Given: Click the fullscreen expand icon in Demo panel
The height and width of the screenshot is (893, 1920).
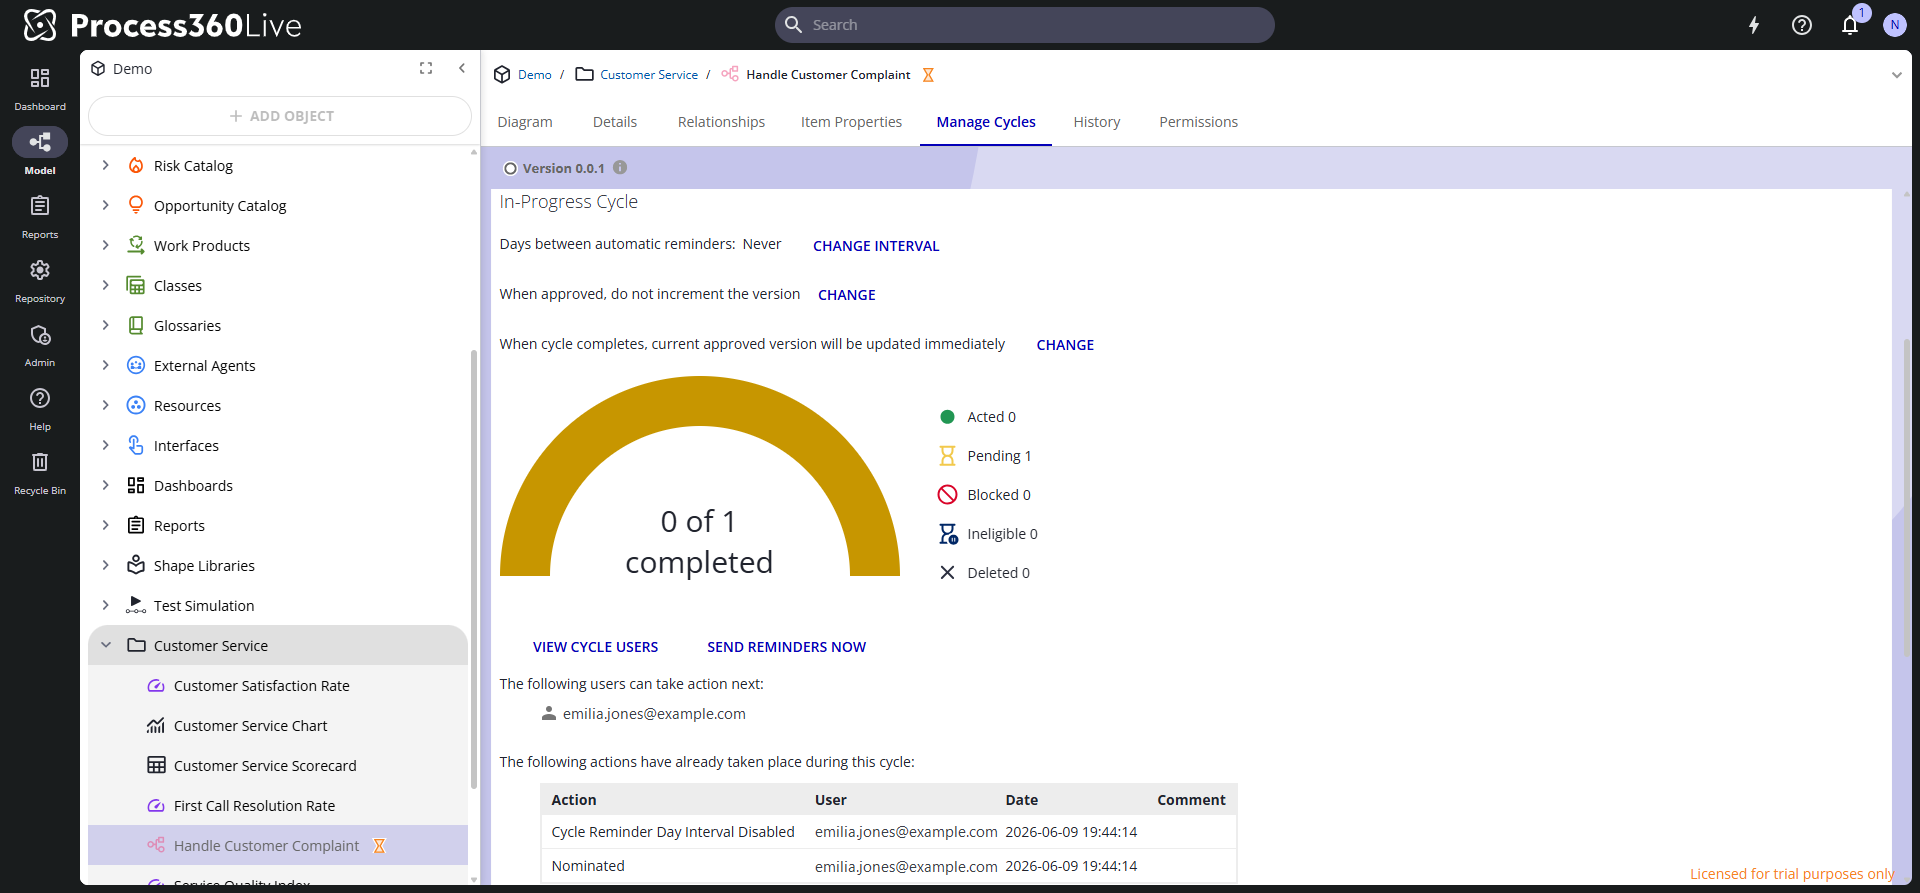Looking at the screenshot, I should (x=426, y=68).
